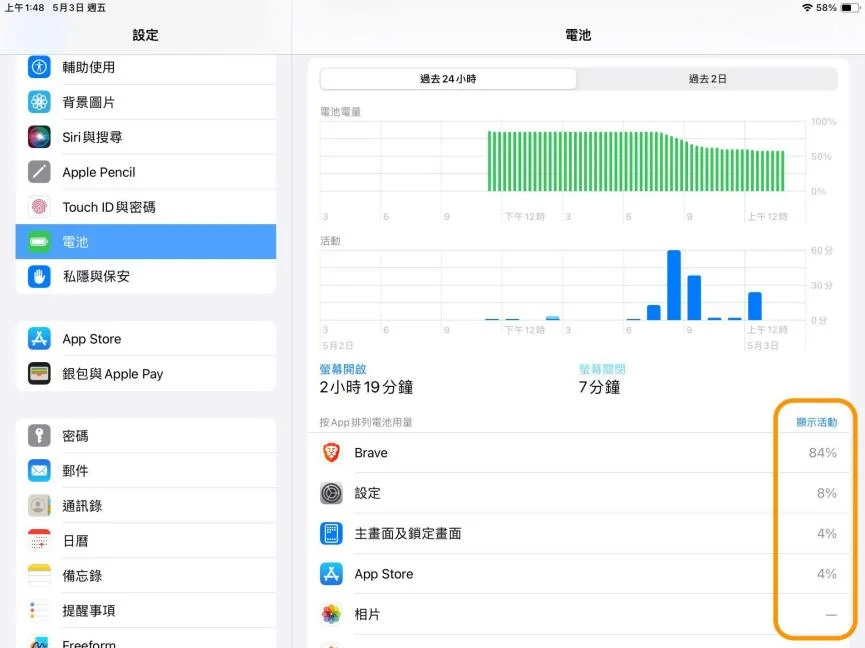Tap the 58% battery percentage
This screenshot has width=865, height=648.
tap(826, 8)
